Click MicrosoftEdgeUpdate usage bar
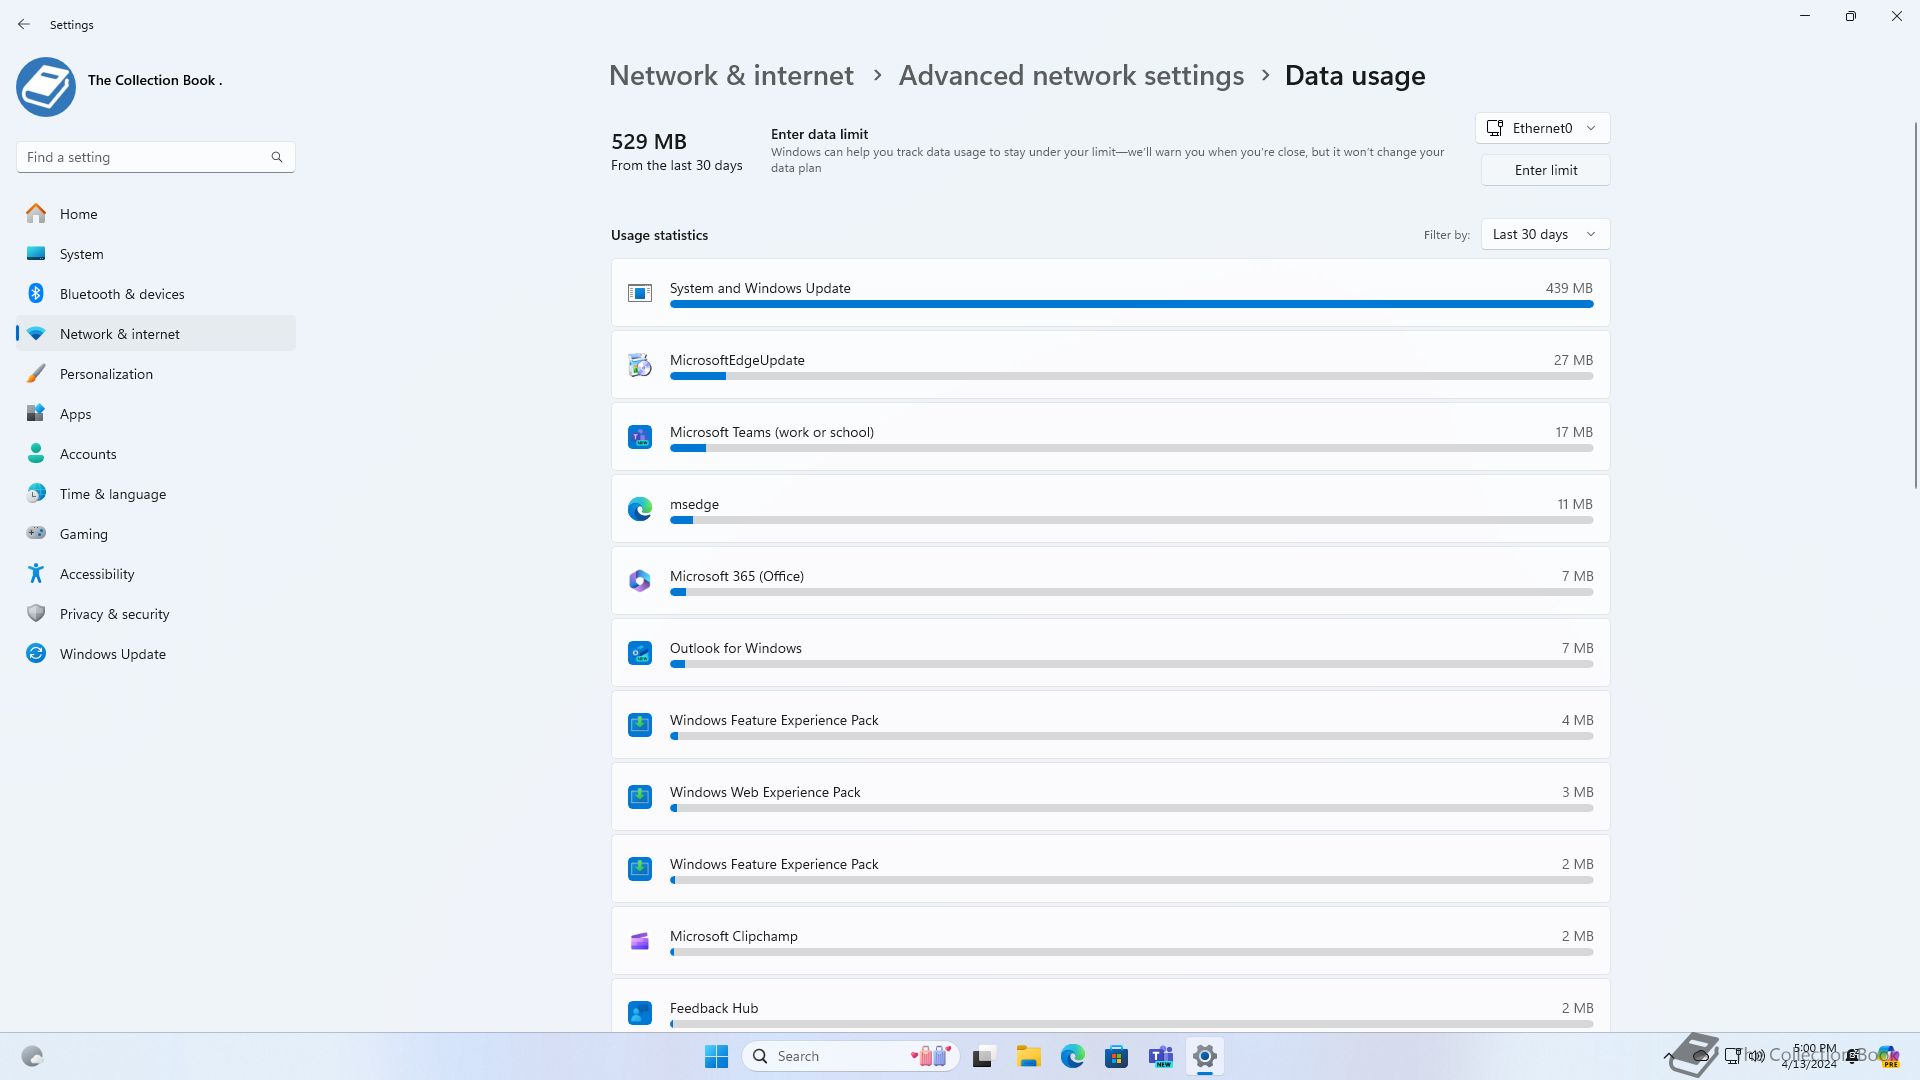Screen dimensions: 1920x1080 click(1131, 376)
